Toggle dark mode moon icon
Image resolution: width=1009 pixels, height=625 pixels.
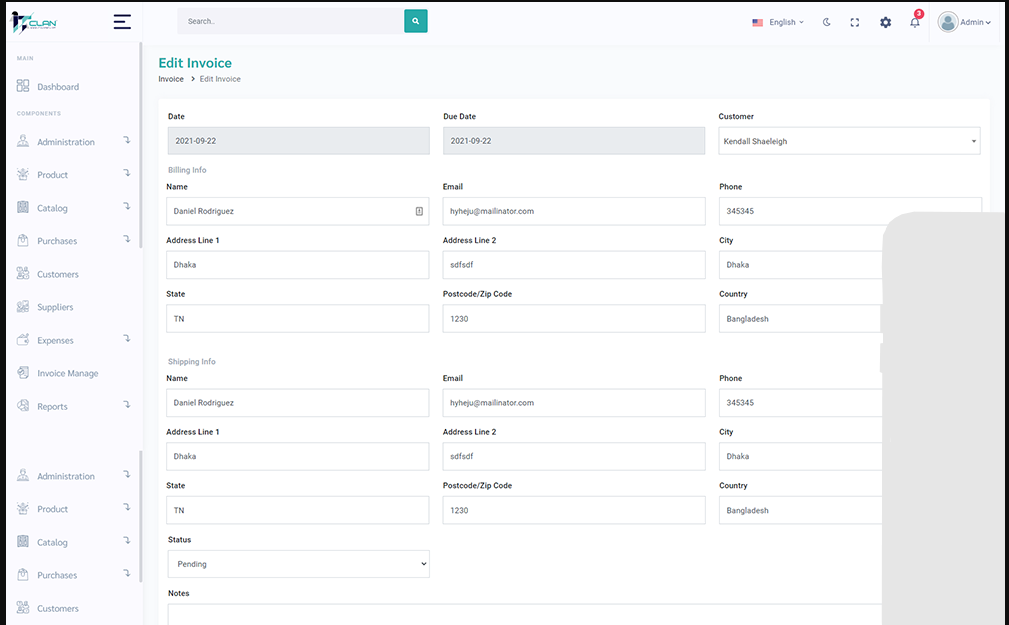827,22
